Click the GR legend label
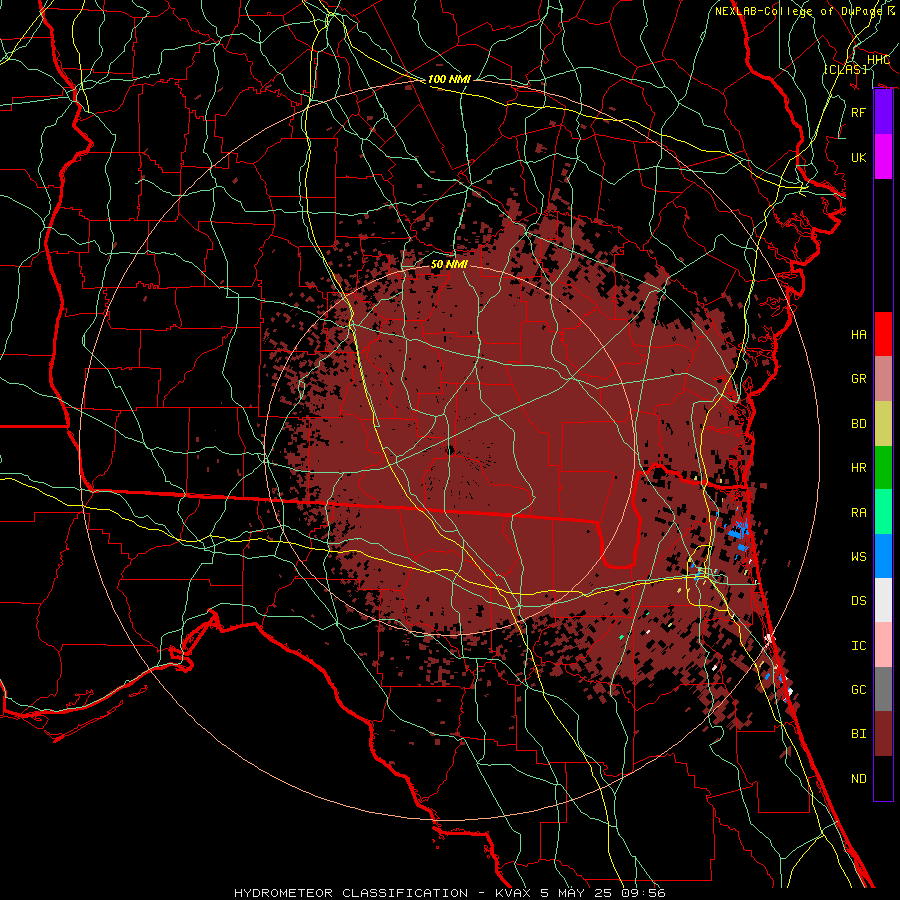 coord(858,379)
